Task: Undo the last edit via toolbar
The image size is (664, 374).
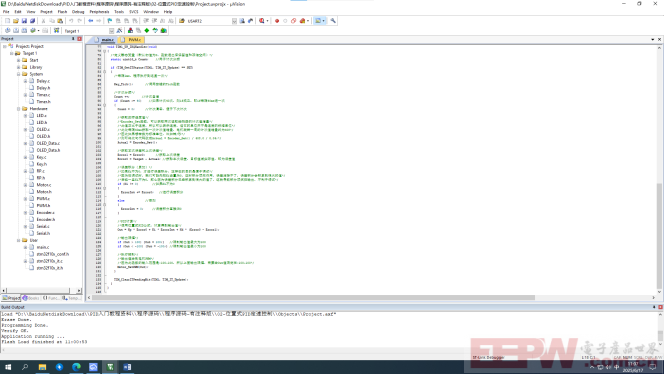Action: pos(71,21)
